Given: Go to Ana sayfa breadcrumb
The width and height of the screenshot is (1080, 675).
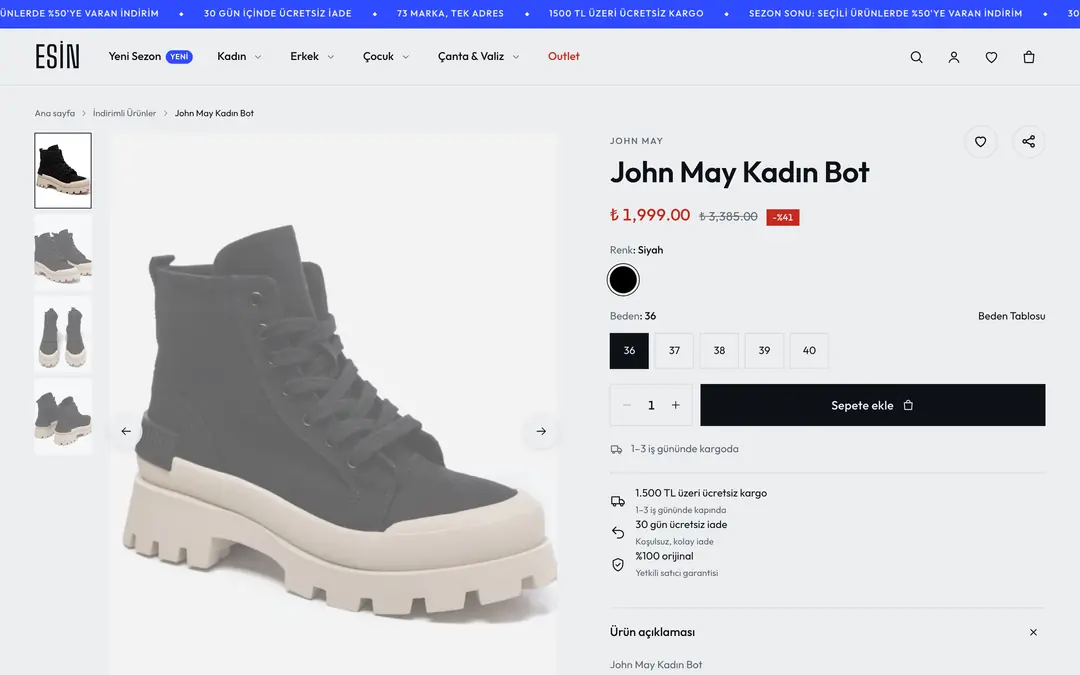Looking at the screenshot, I should 55,113.
